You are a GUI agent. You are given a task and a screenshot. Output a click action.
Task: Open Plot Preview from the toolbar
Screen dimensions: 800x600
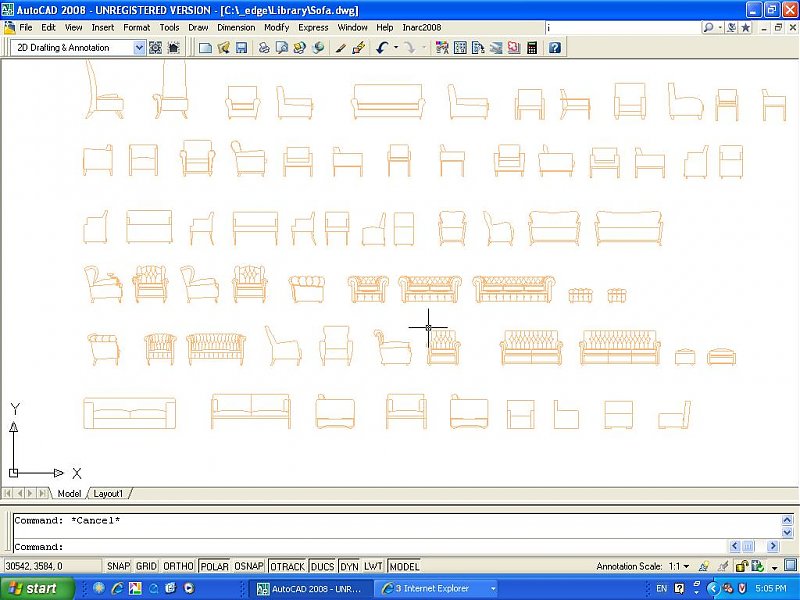pos(282,48)
